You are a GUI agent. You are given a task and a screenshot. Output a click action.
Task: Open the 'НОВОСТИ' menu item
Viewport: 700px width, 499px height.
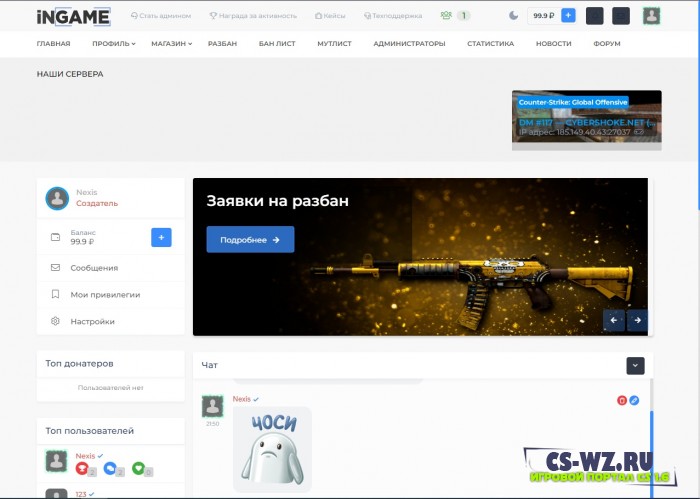pyautogui.click(x=554, y=44)
